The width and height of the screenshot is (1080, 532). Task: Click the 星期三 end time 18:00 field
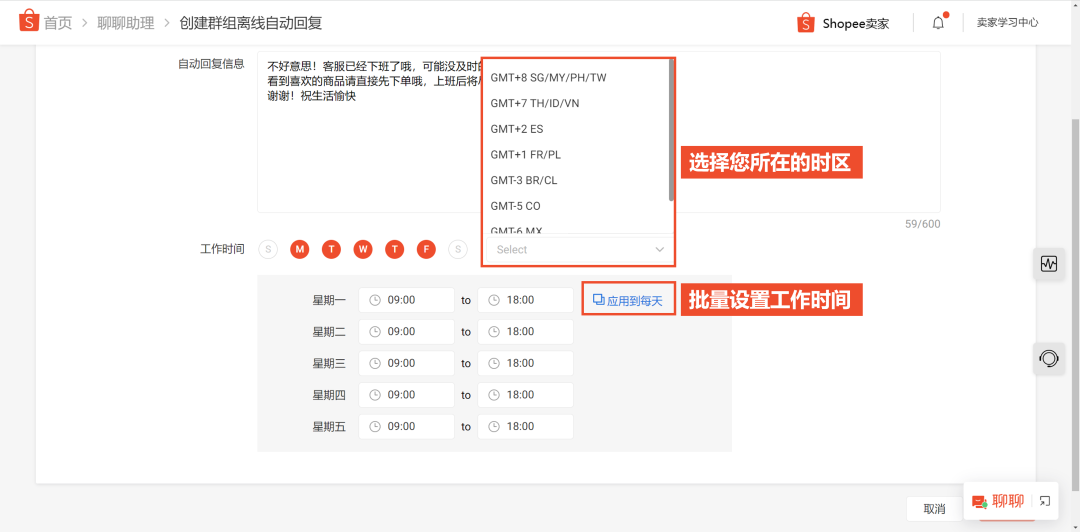[525, 363]
